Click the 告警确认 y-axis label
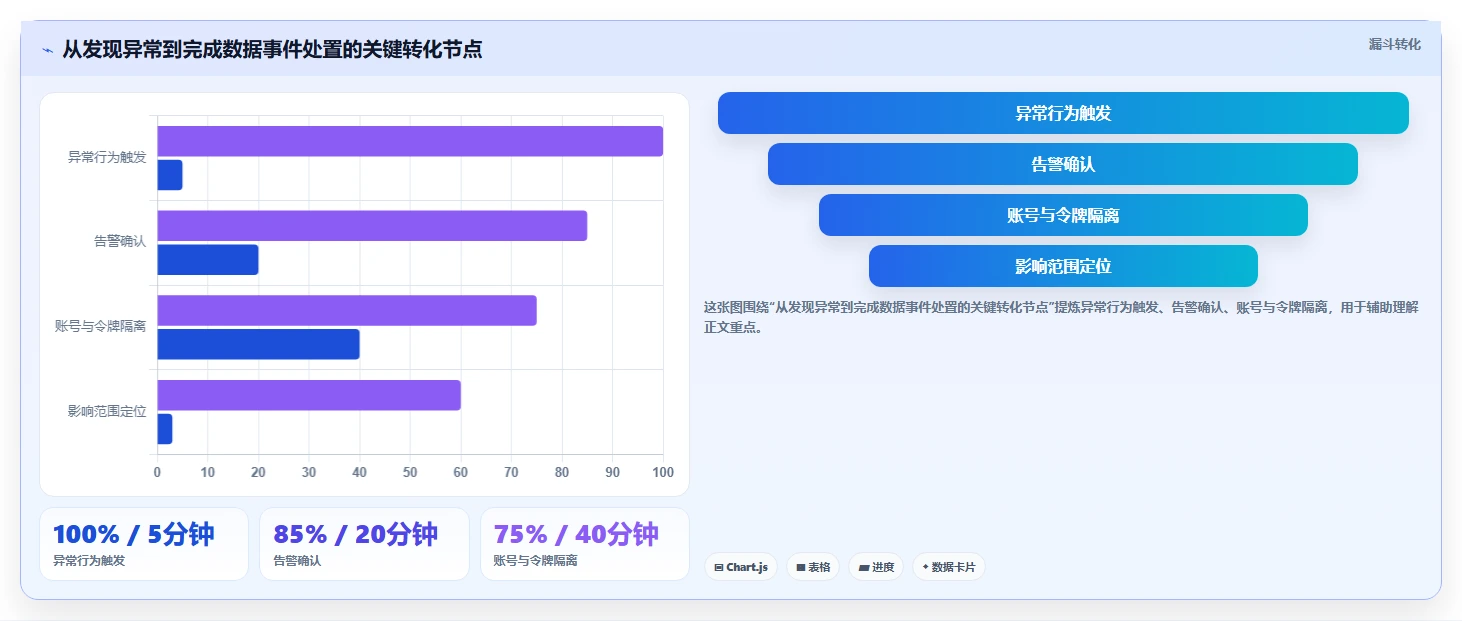The image size is (1462, 621). pos(120,242)
